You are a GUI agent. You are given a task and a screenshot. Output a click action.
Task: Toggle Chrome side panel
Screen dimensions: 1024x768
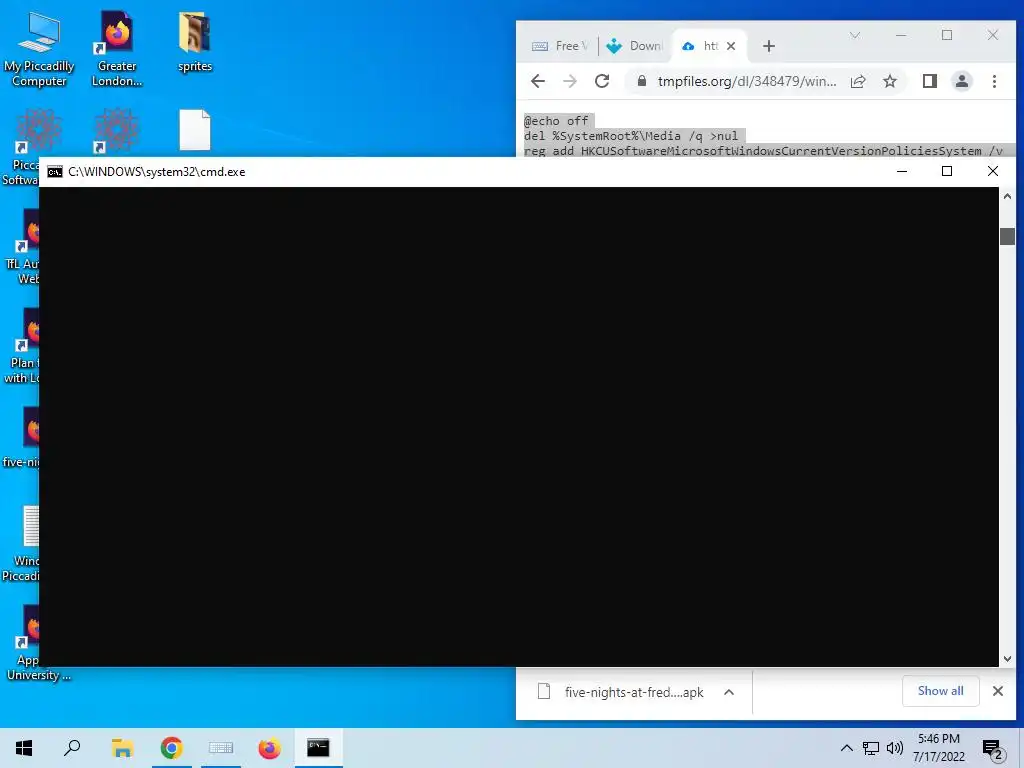tap(930, 81)
